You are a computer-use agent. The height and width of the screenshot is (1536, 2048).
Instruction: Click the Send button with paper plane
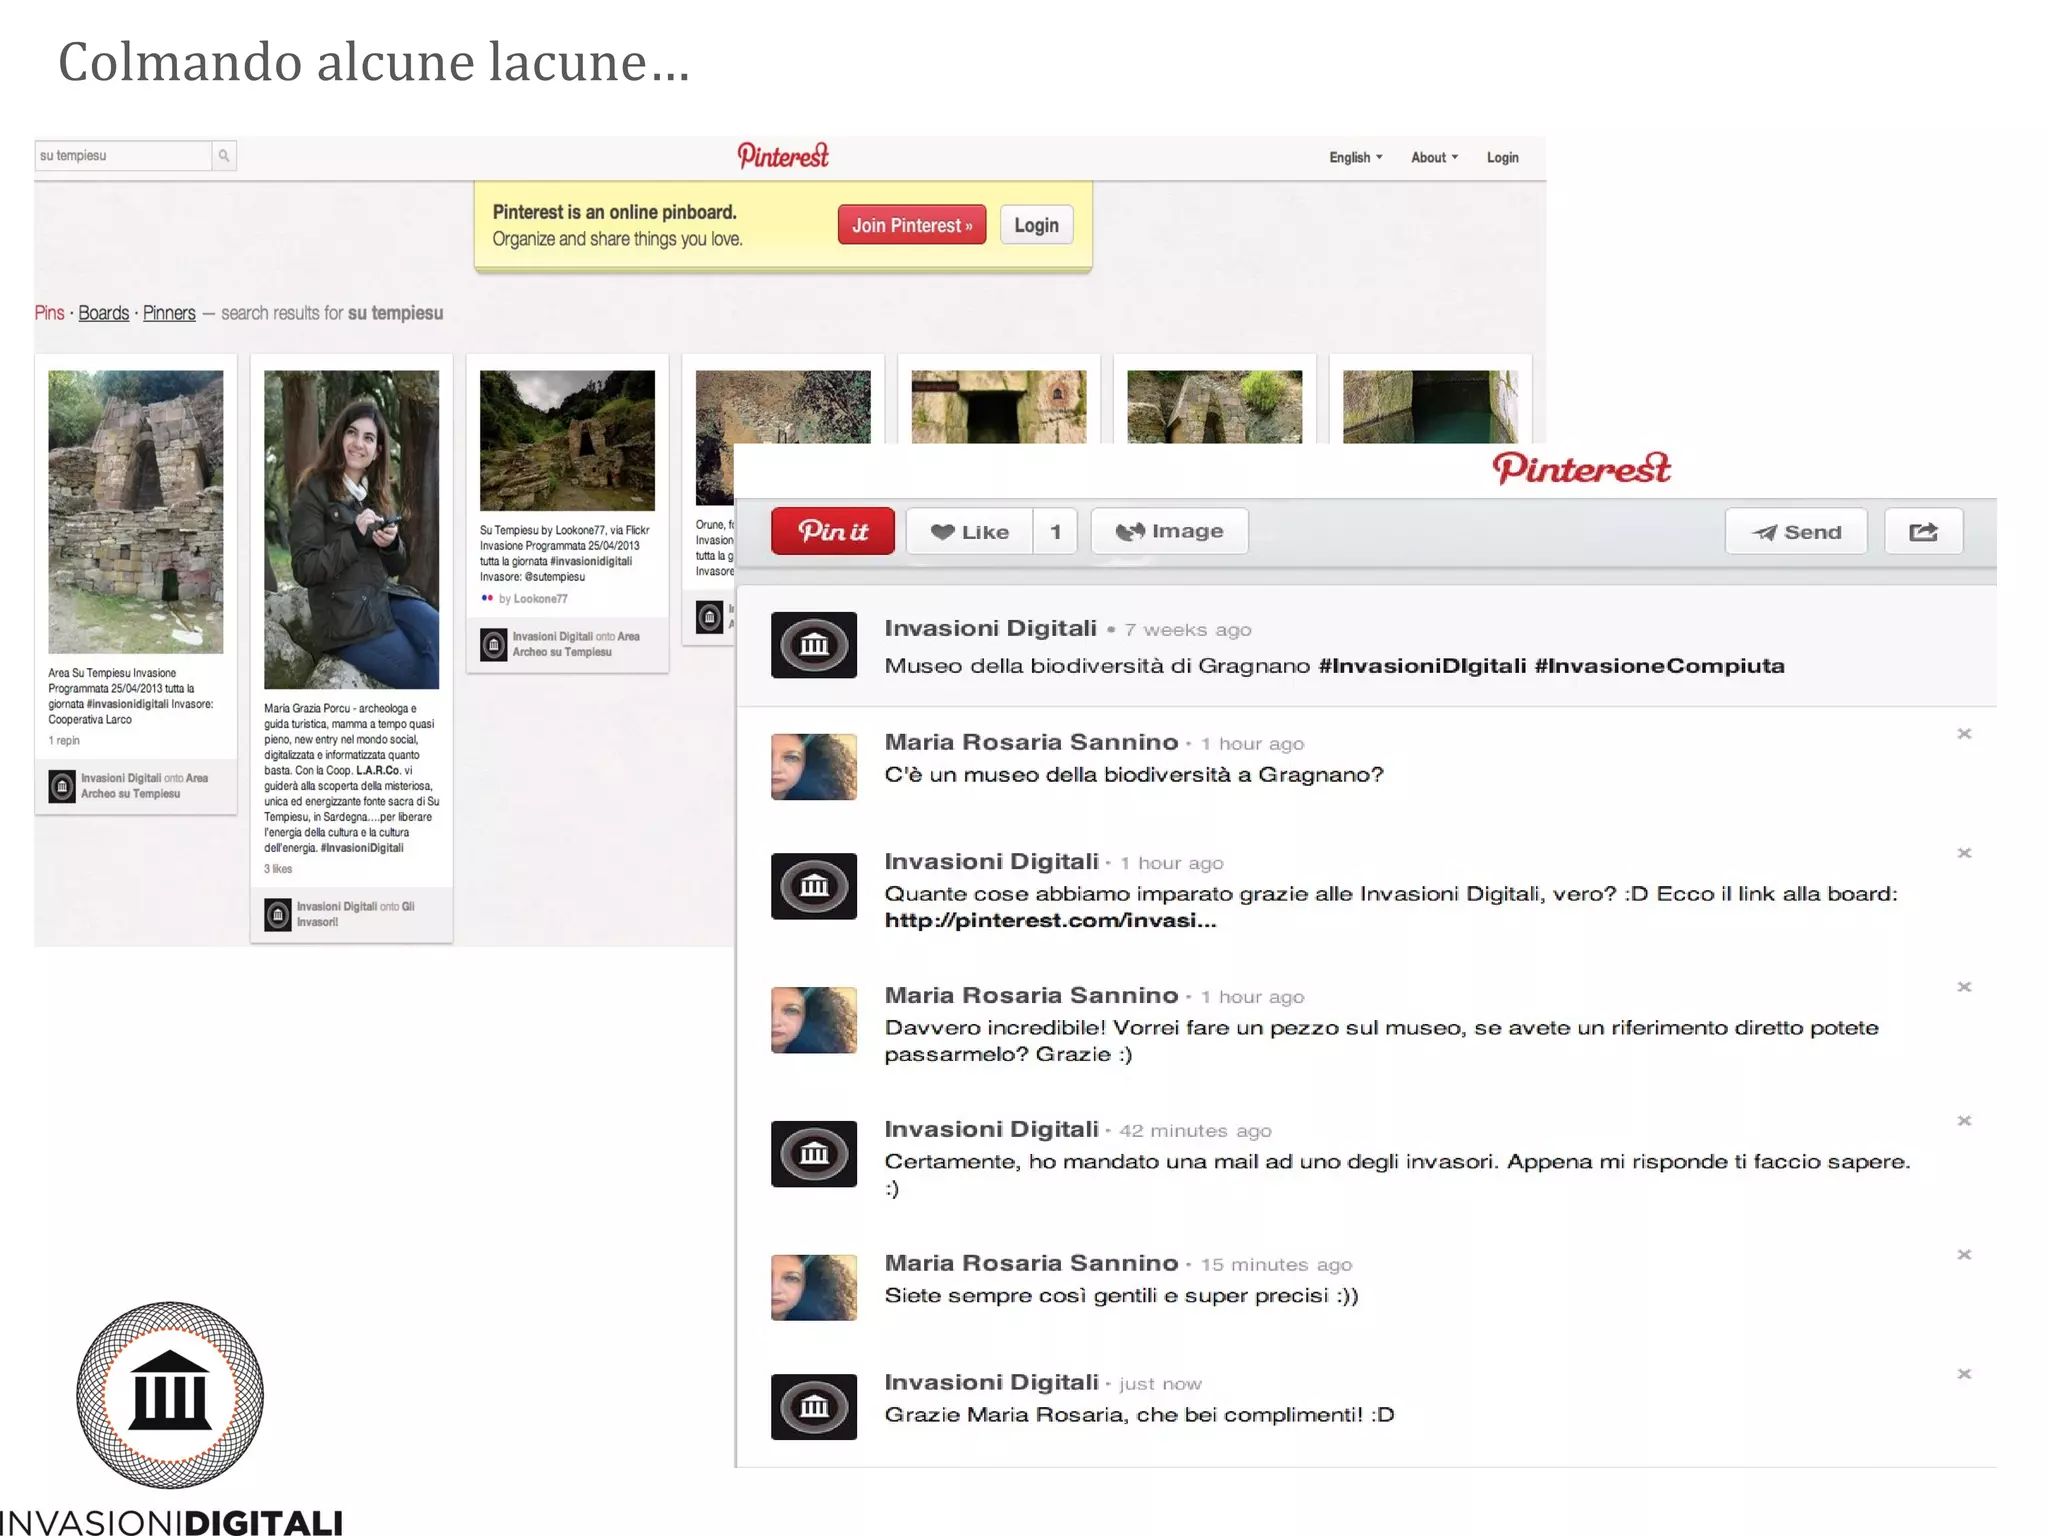[1796, 532]
